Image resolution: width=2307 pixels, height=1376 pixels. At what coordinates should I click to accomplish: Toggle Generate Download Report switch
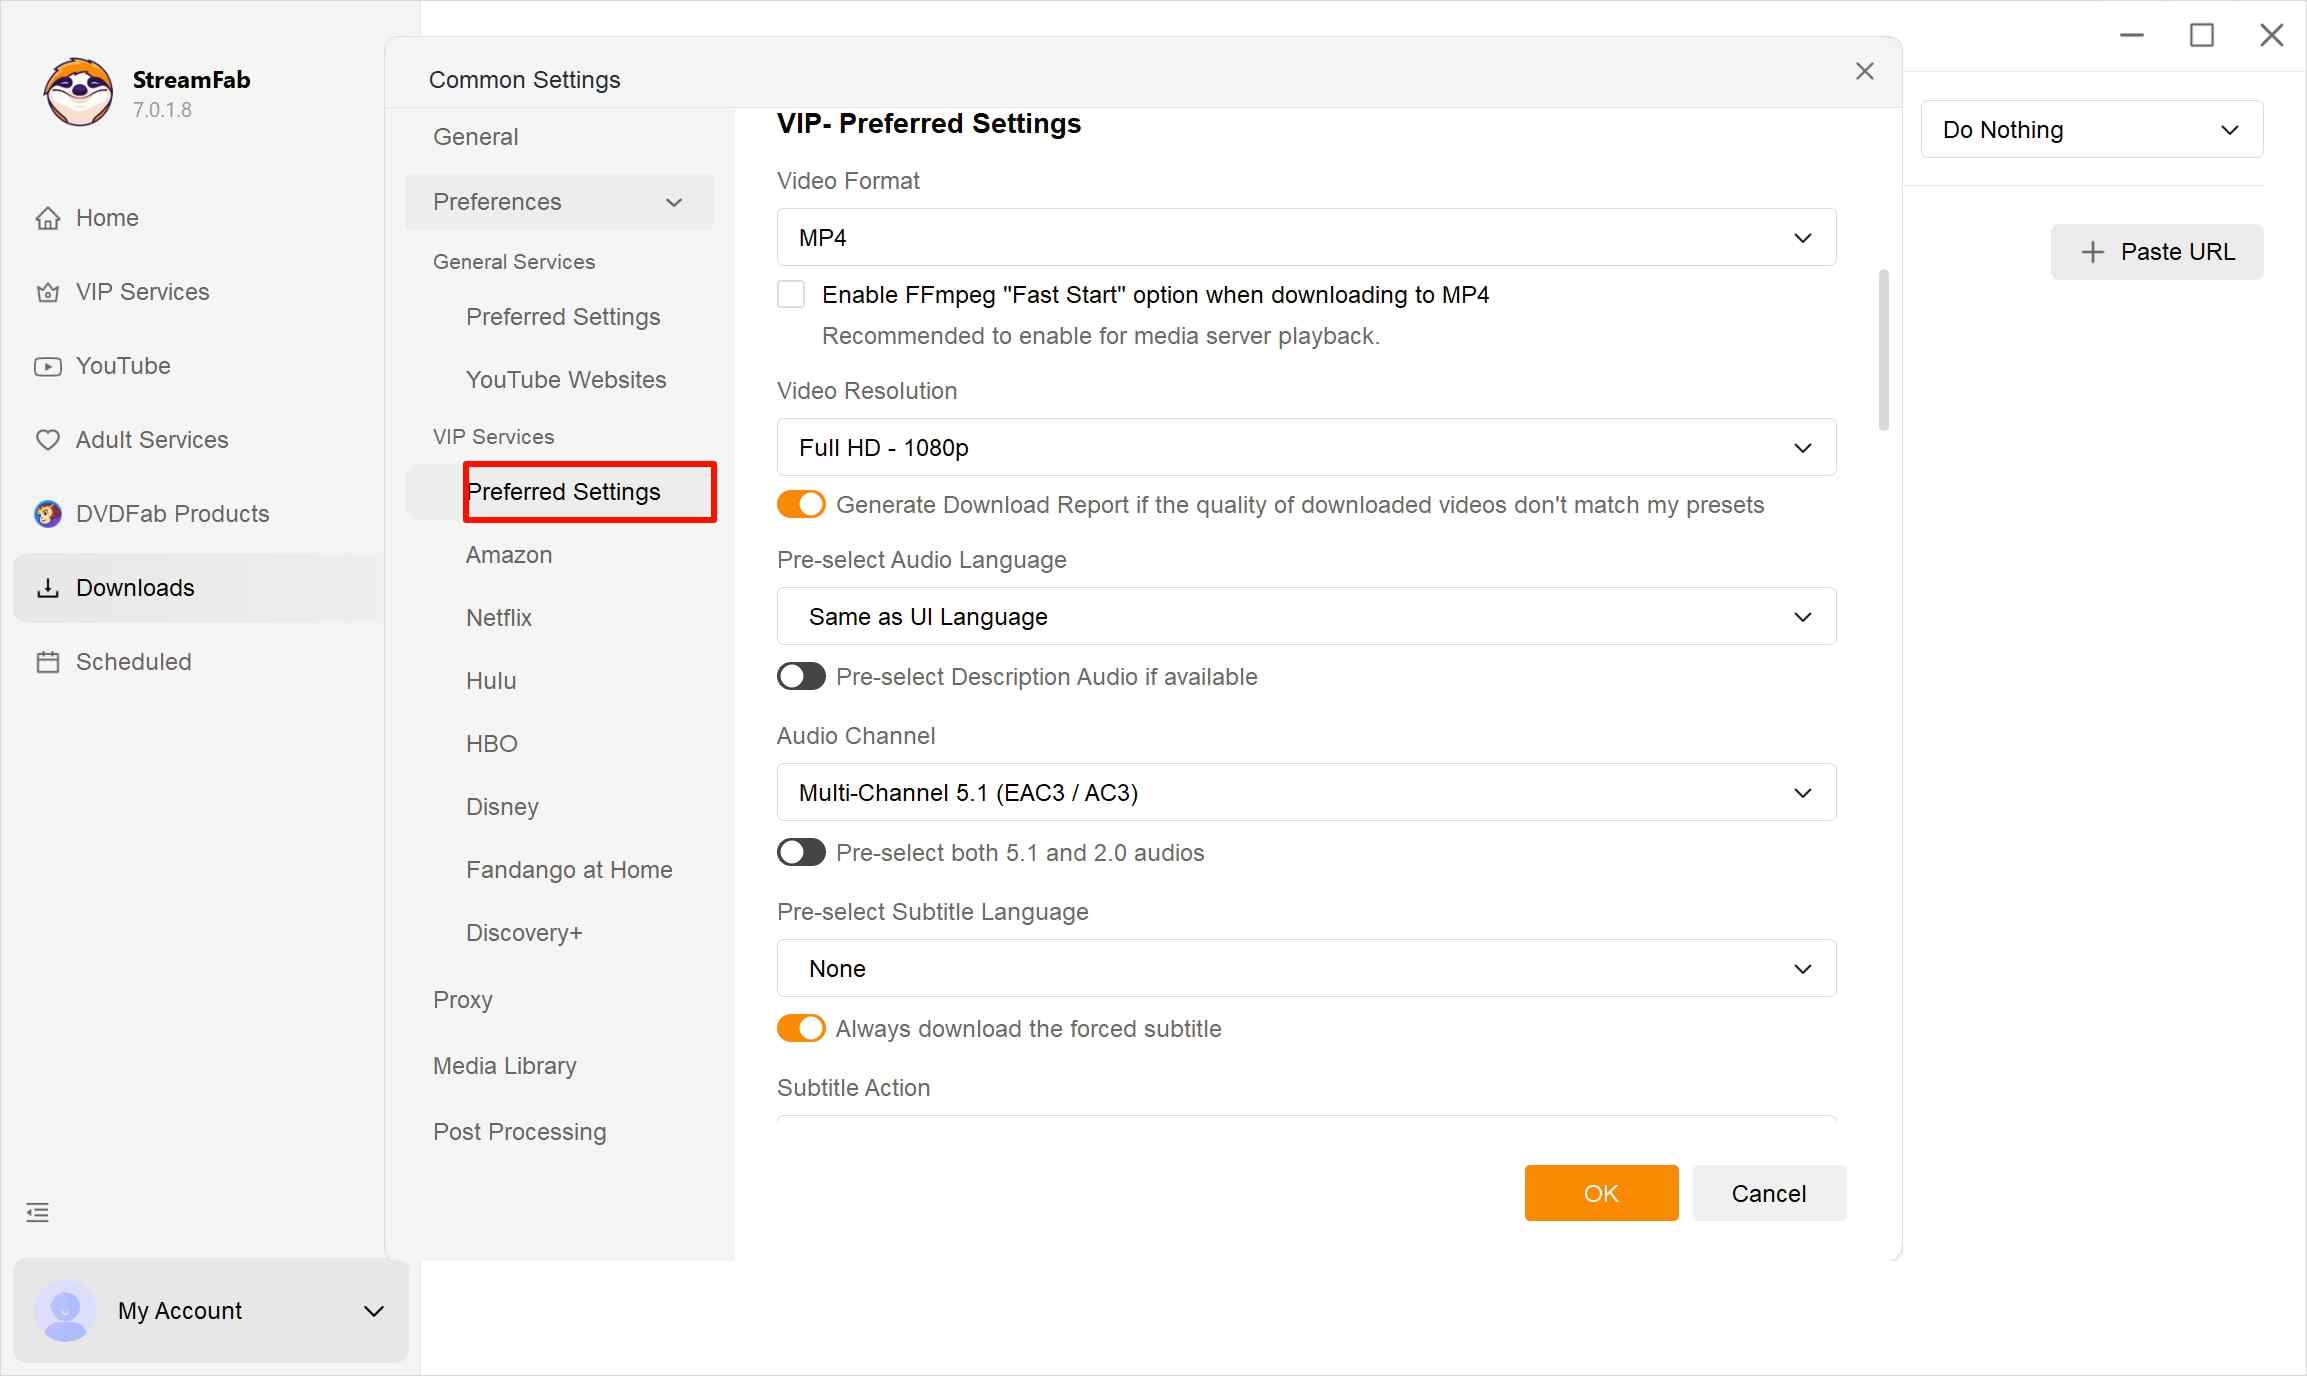[x=800, y=504]
